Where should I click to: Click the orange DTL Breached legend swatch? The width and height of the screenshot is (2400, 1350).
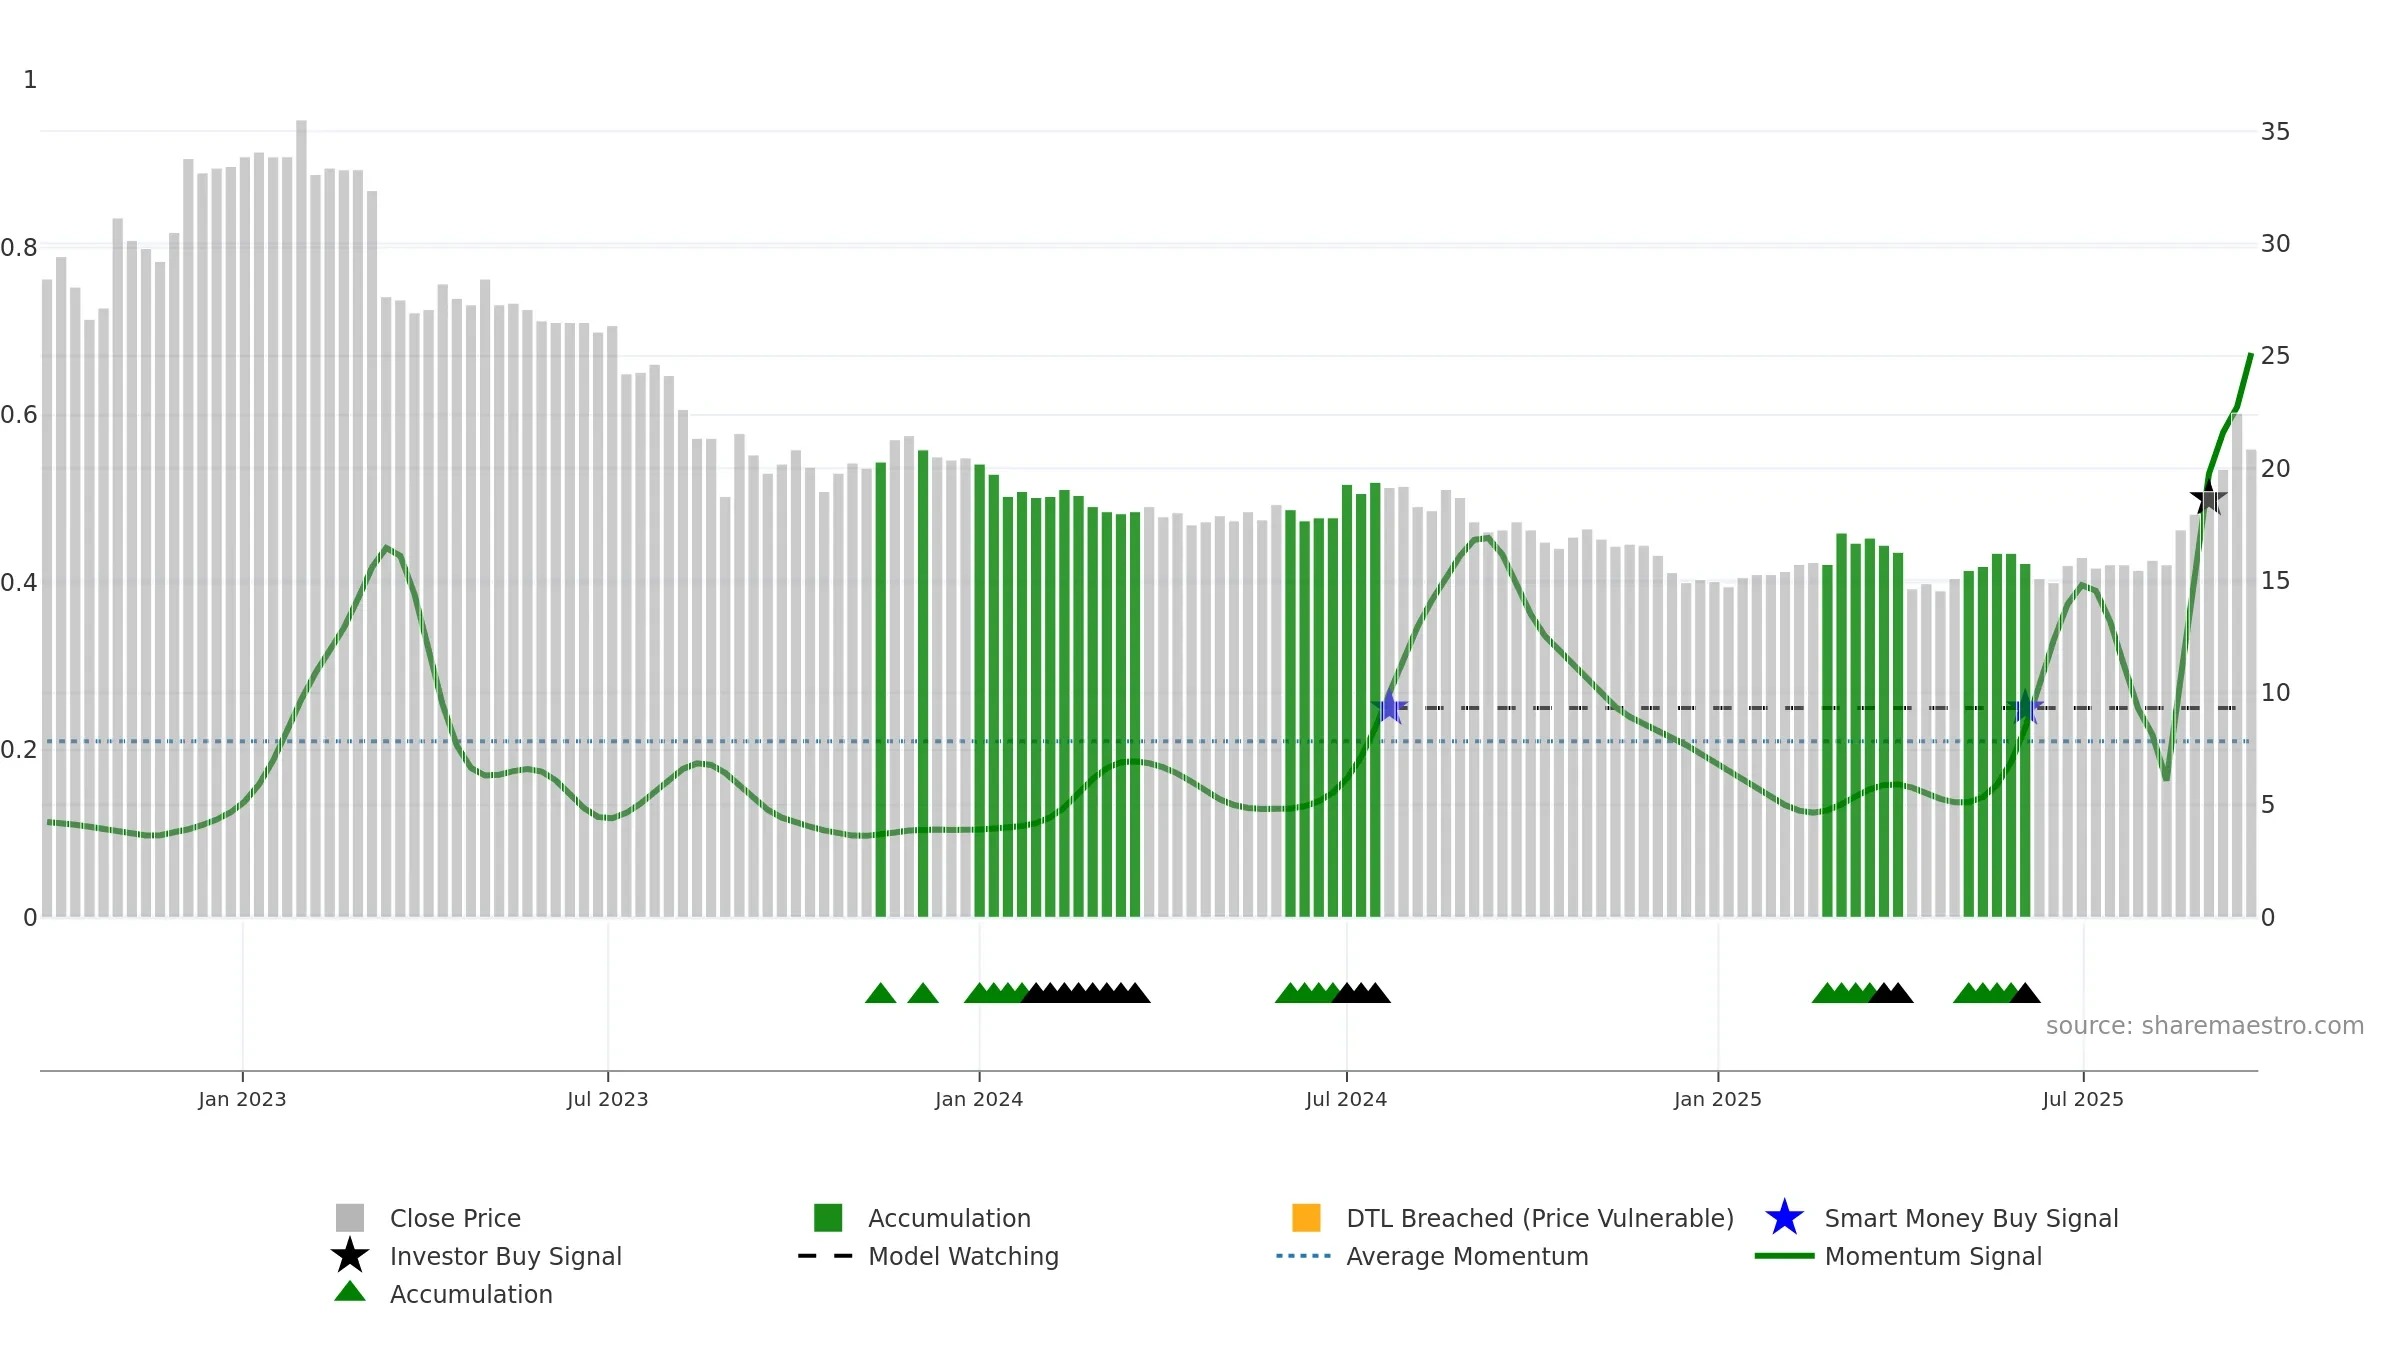click(x=1306, y=1218)
